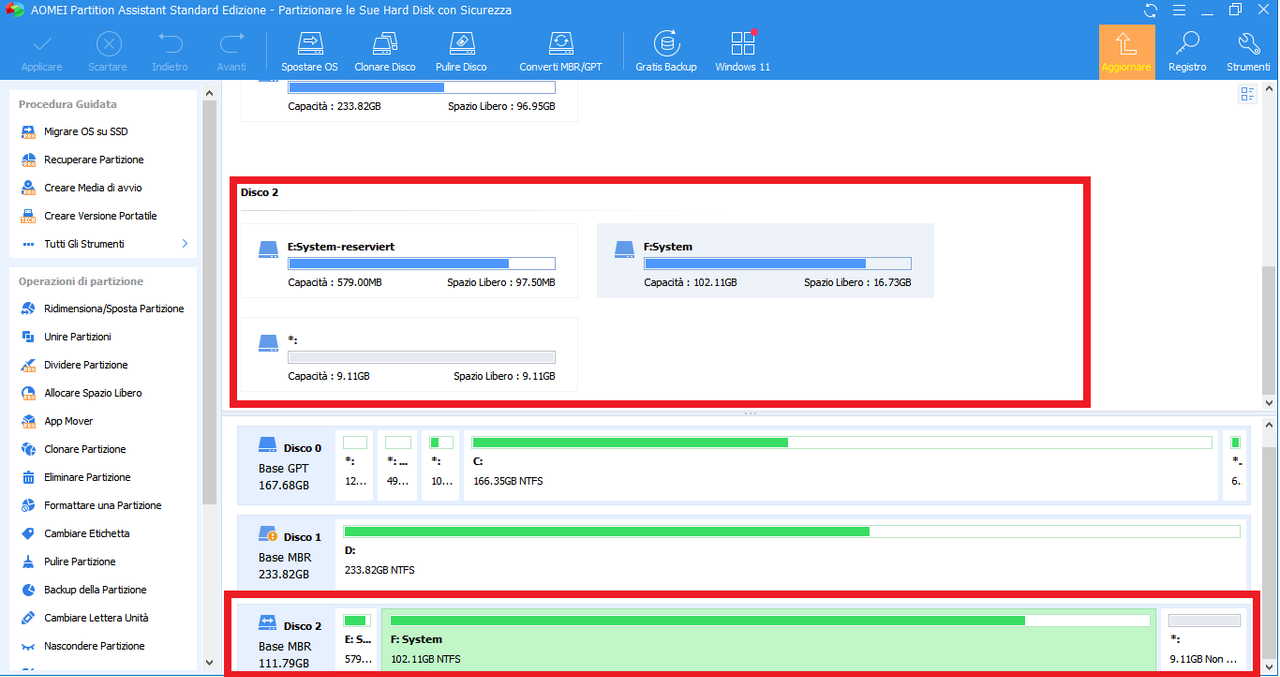Expand Tutti Gli Strumenti arrow
Screen dimensions: 1280x677
click(185, 243)
